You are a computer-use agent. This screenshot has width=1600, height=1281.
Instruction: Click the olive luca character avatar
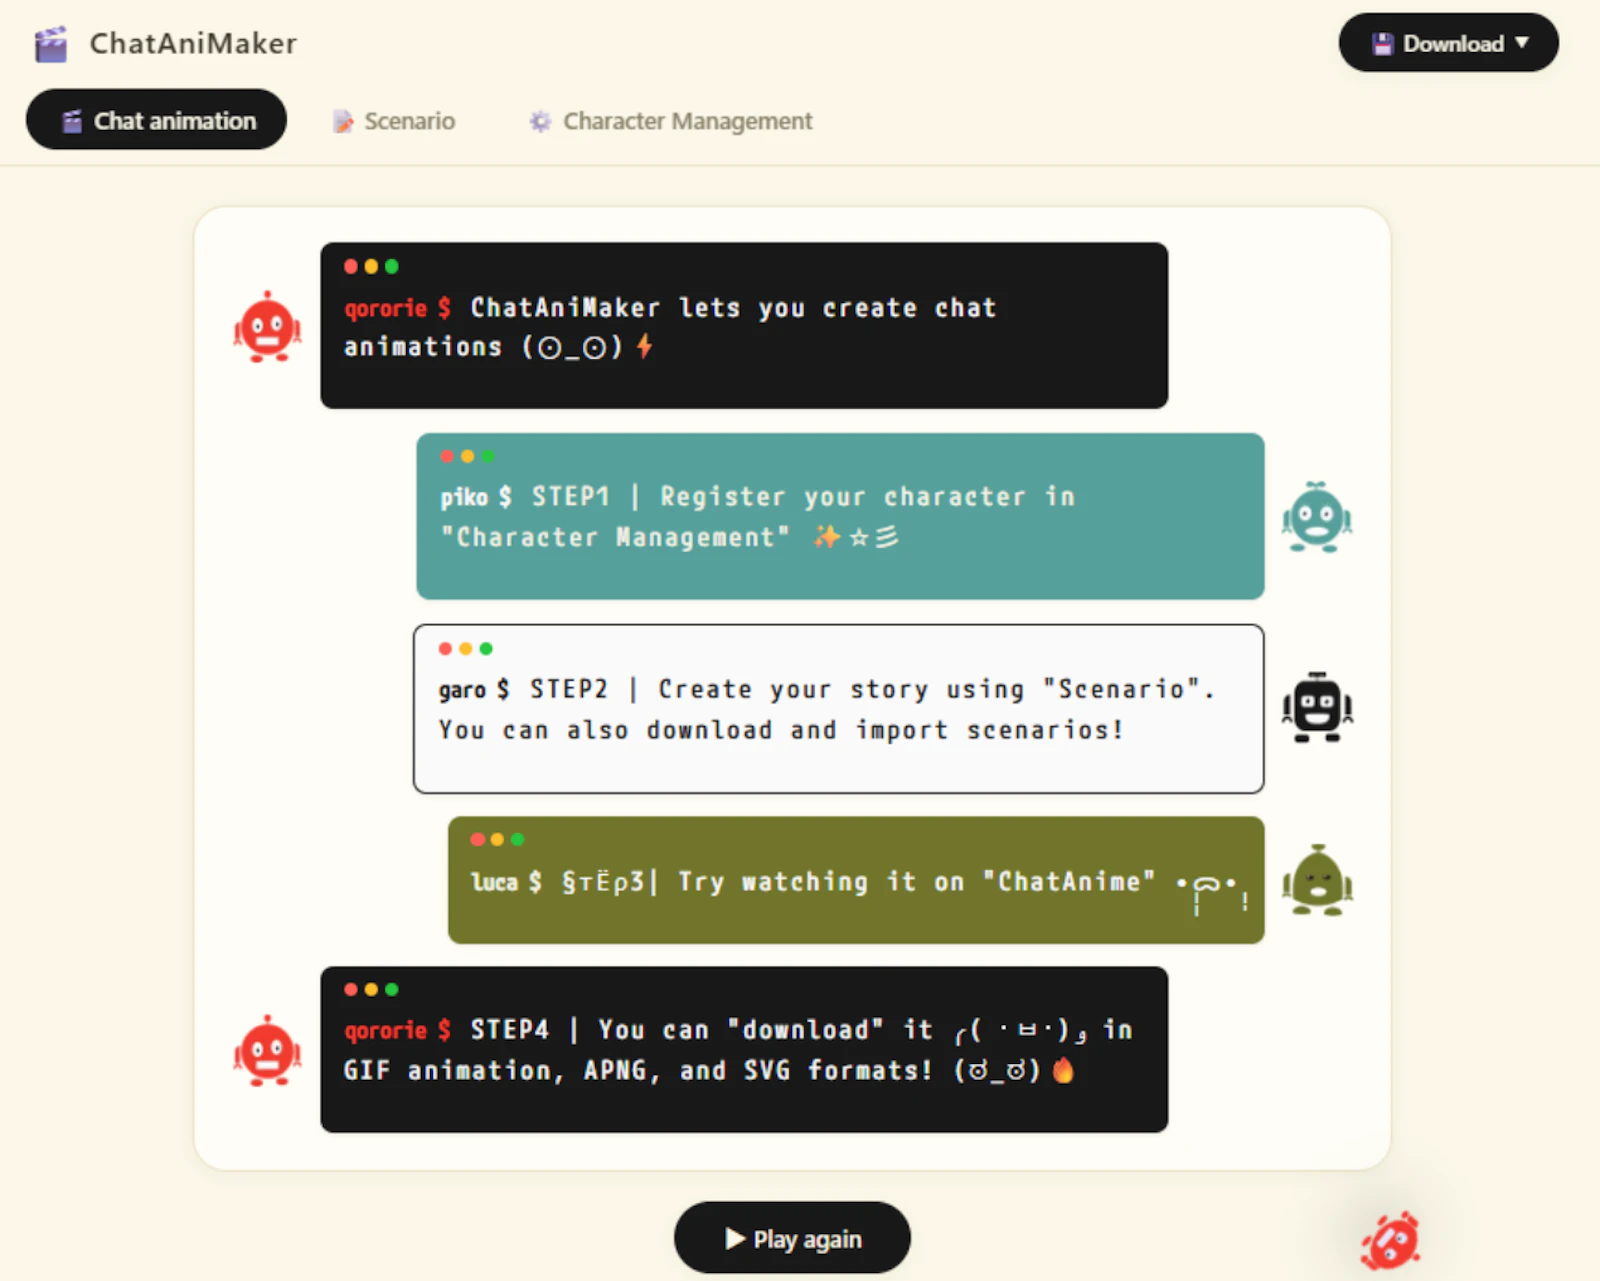pyautogui.click(x=1317, y=881)
